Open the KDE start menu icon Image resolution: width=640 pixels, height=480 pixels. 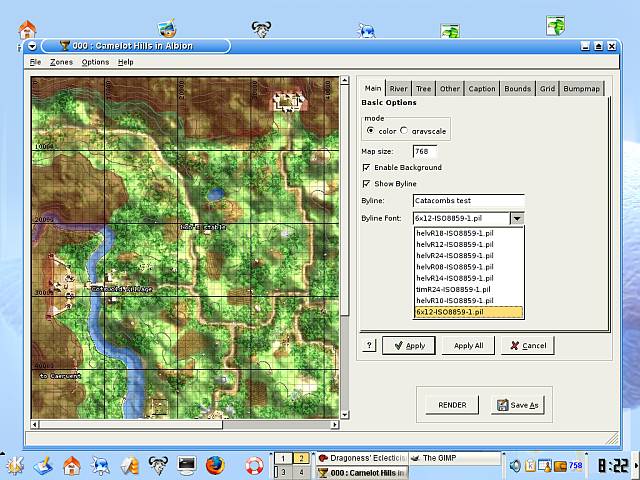pyautogui.click(x=14, y=465)
